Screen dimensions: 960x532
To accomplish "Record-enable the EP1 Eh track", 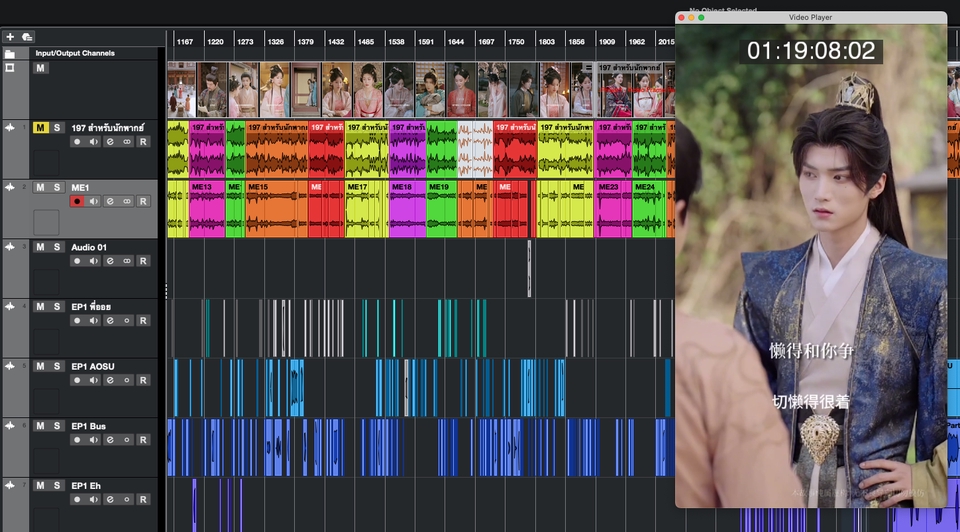I will click(x=77, y=500).
